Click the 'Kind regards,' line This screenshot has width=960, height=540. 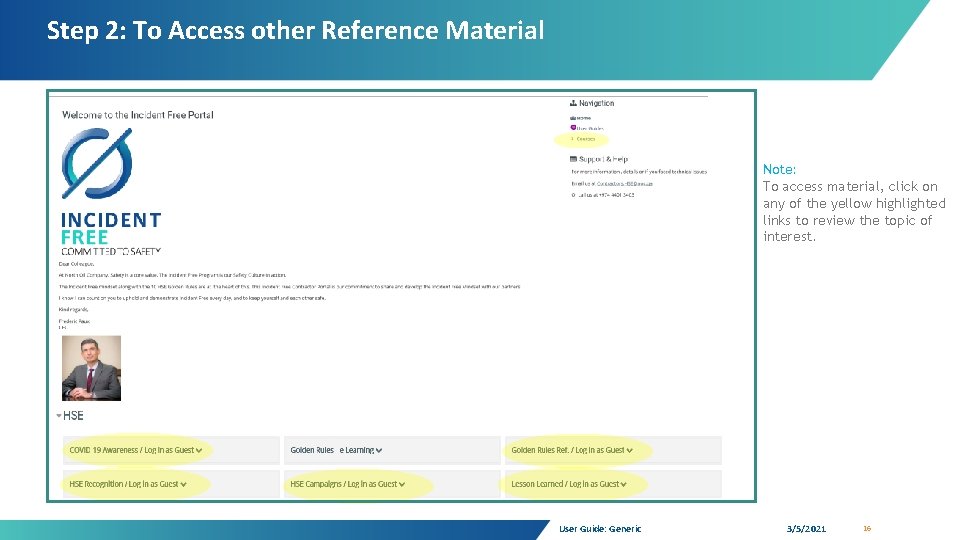tap(73, 310)
